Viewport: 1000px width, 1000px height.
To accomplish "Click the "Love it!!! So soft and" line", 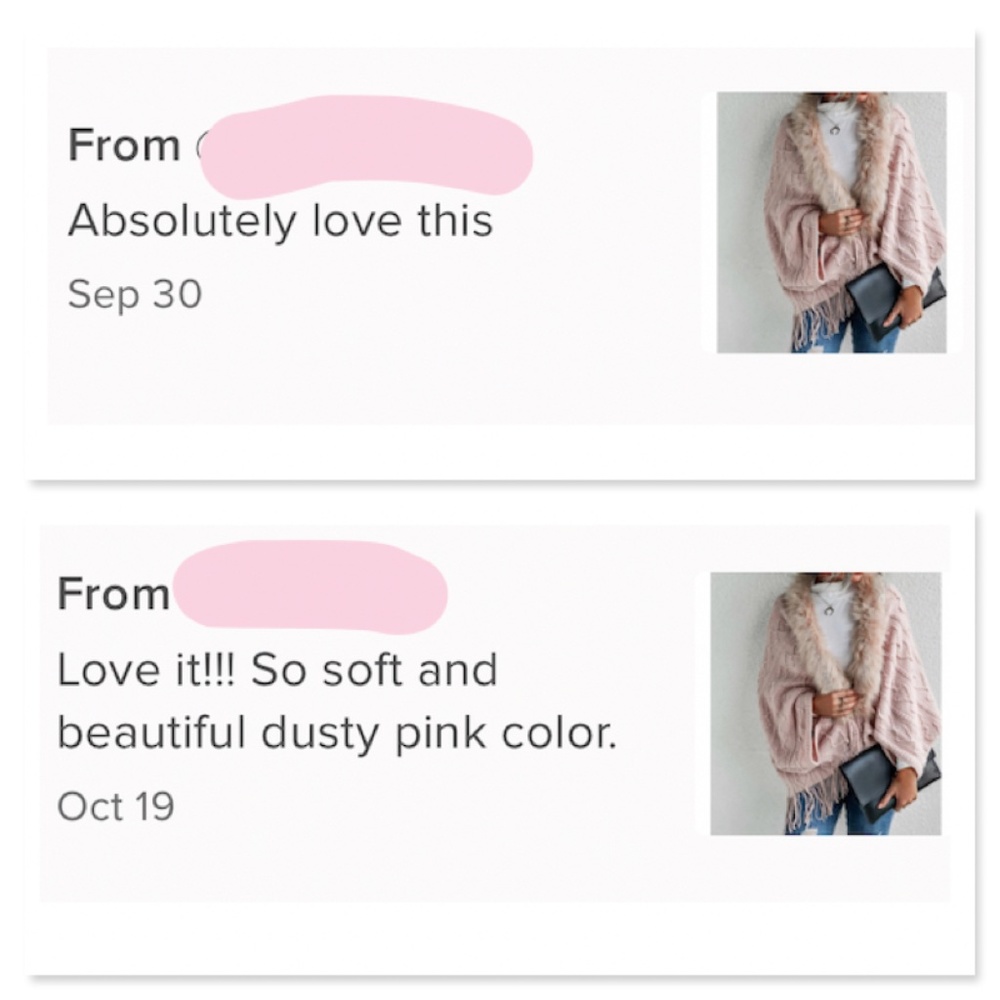I will 277,669.
